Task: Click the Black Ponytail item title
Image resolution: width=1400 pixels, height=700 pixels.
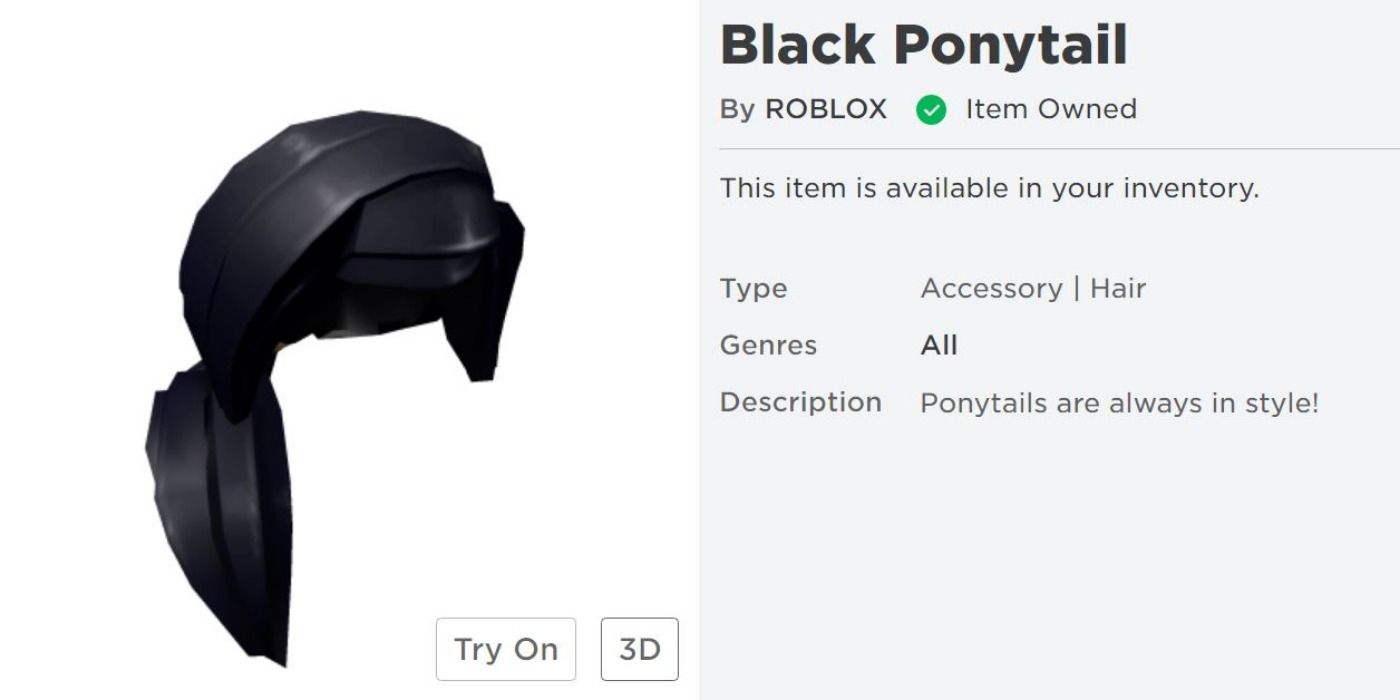Action: click(923, 45)
